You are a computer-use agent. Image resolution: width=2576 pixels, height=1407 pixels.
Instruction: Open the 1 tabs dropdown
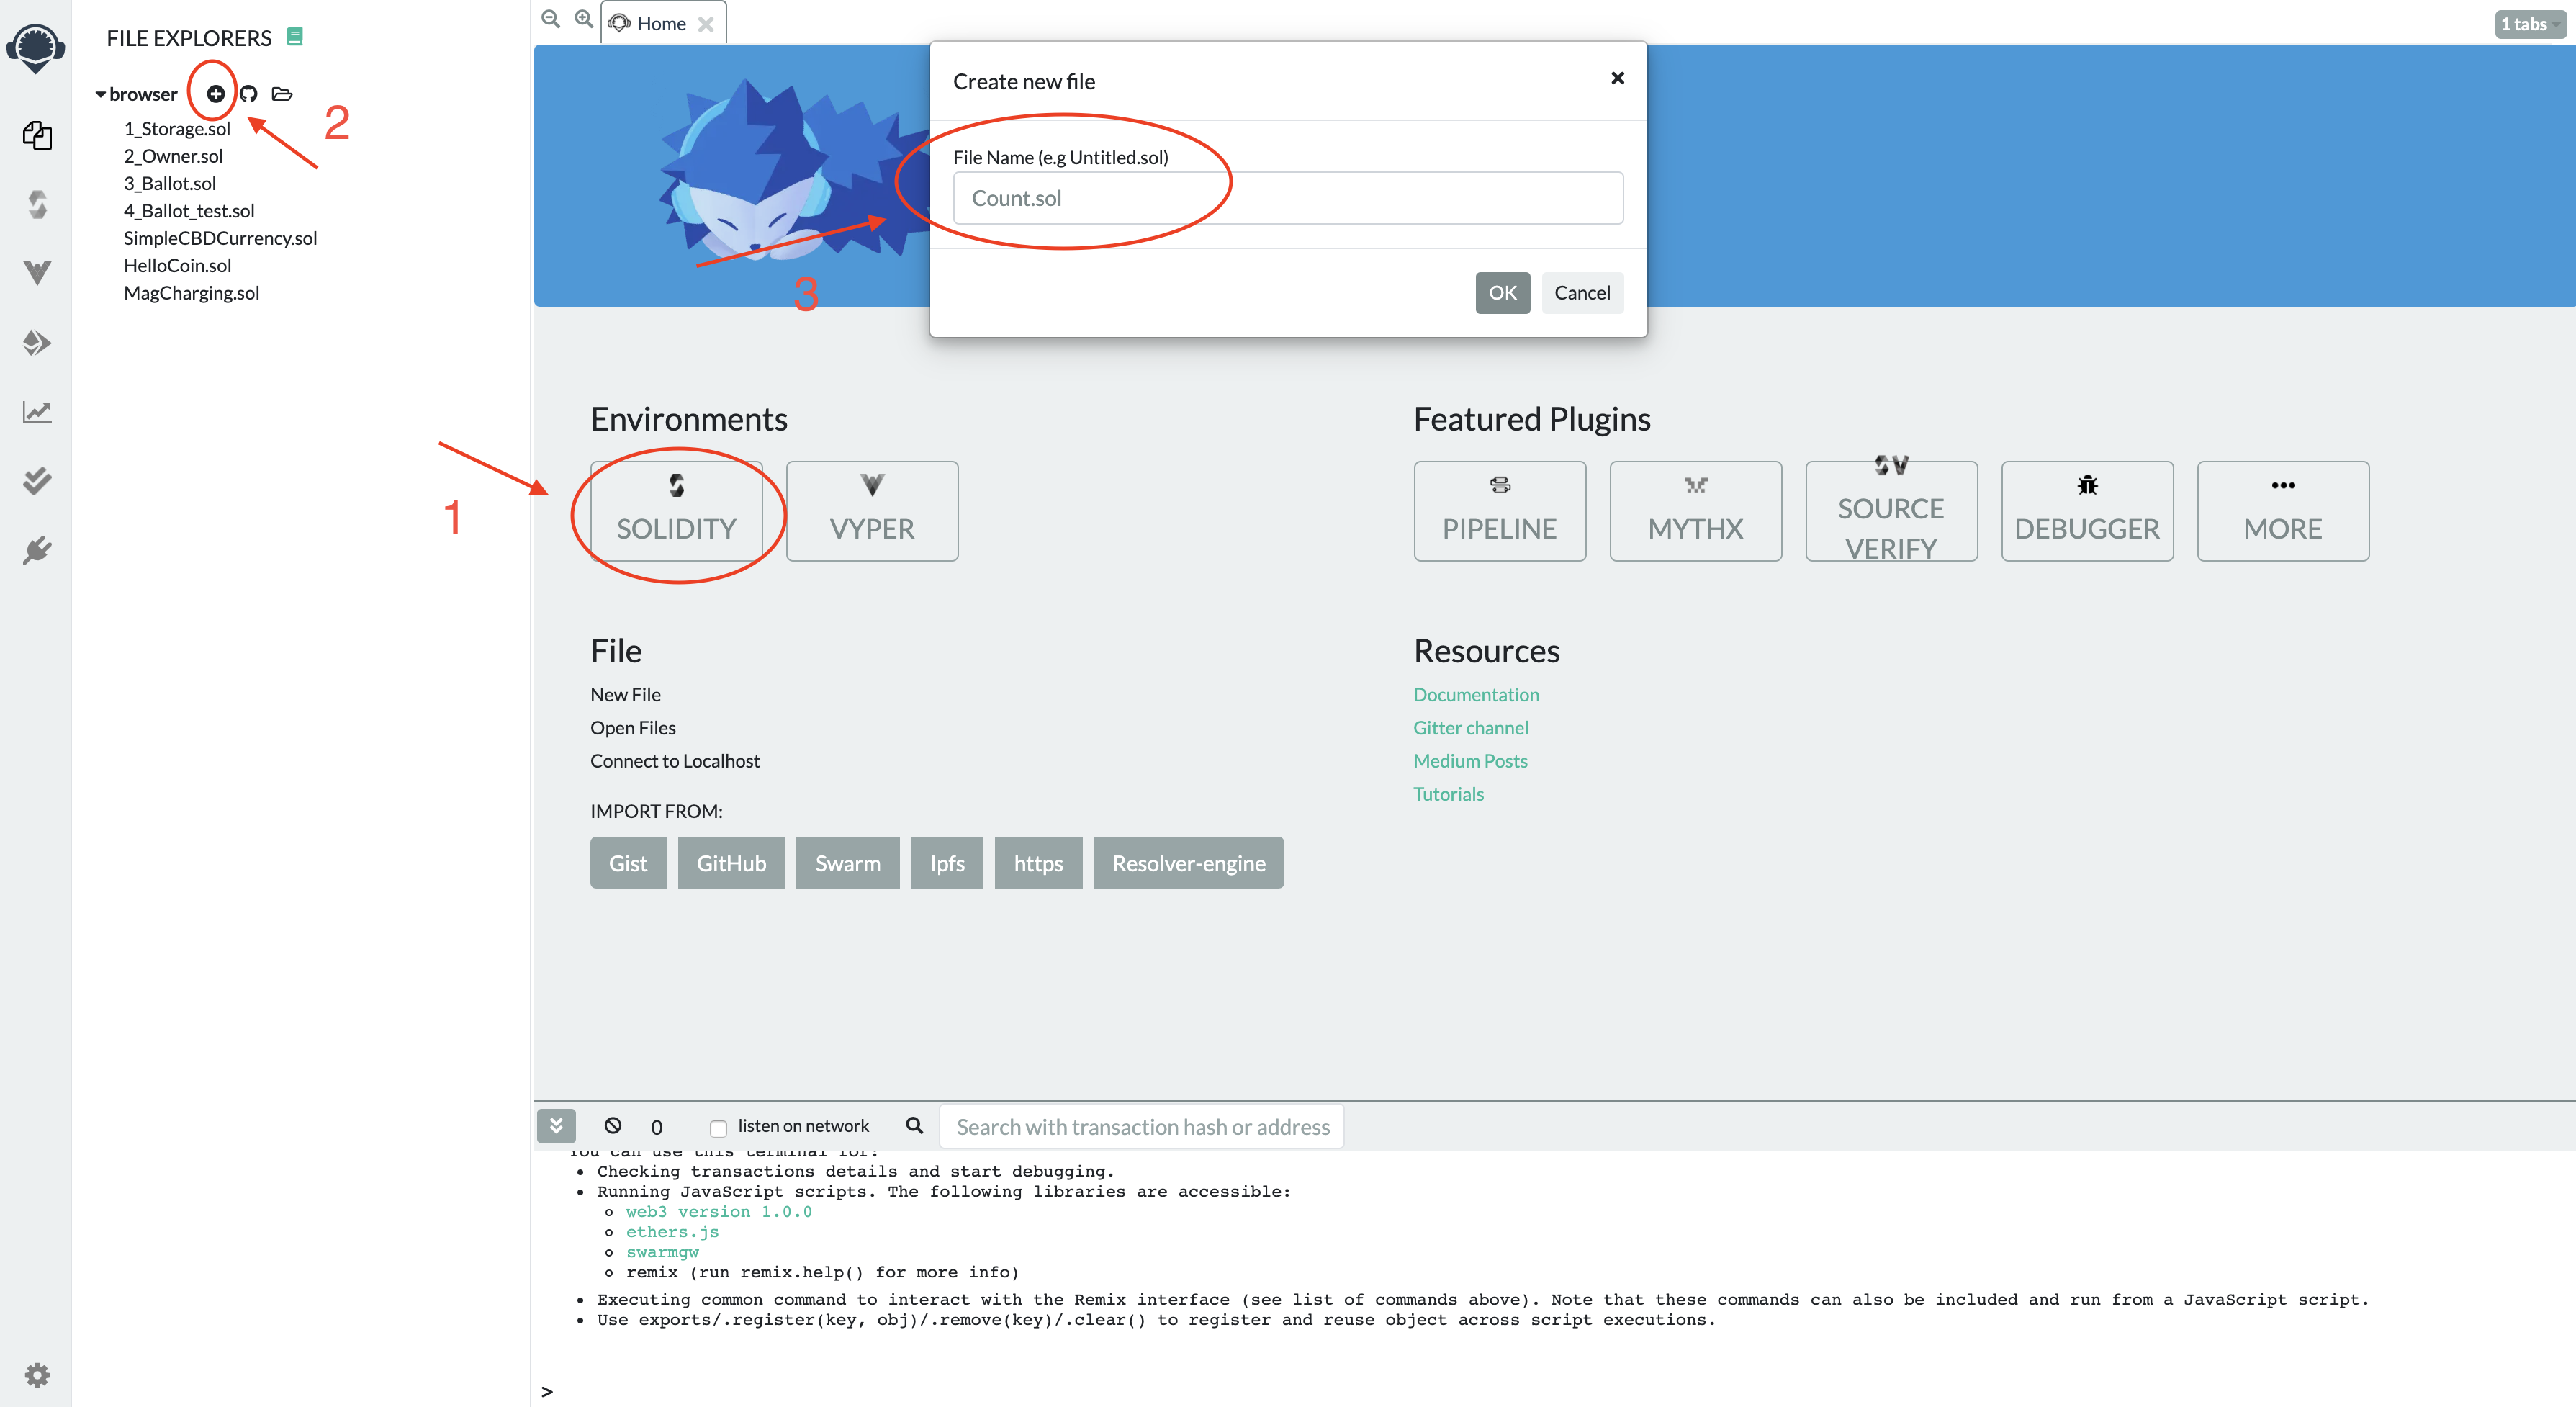(x=2530, y=24)
